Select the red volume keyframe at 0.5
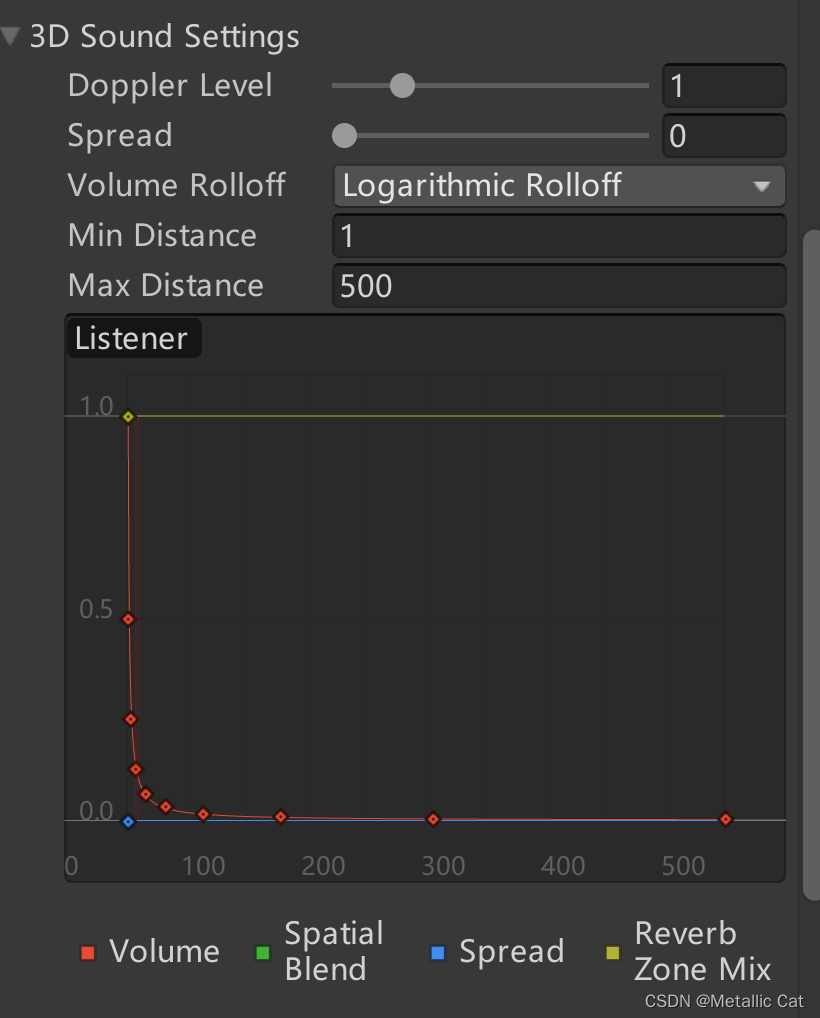The image size is (820, 1018). [128, 619]
